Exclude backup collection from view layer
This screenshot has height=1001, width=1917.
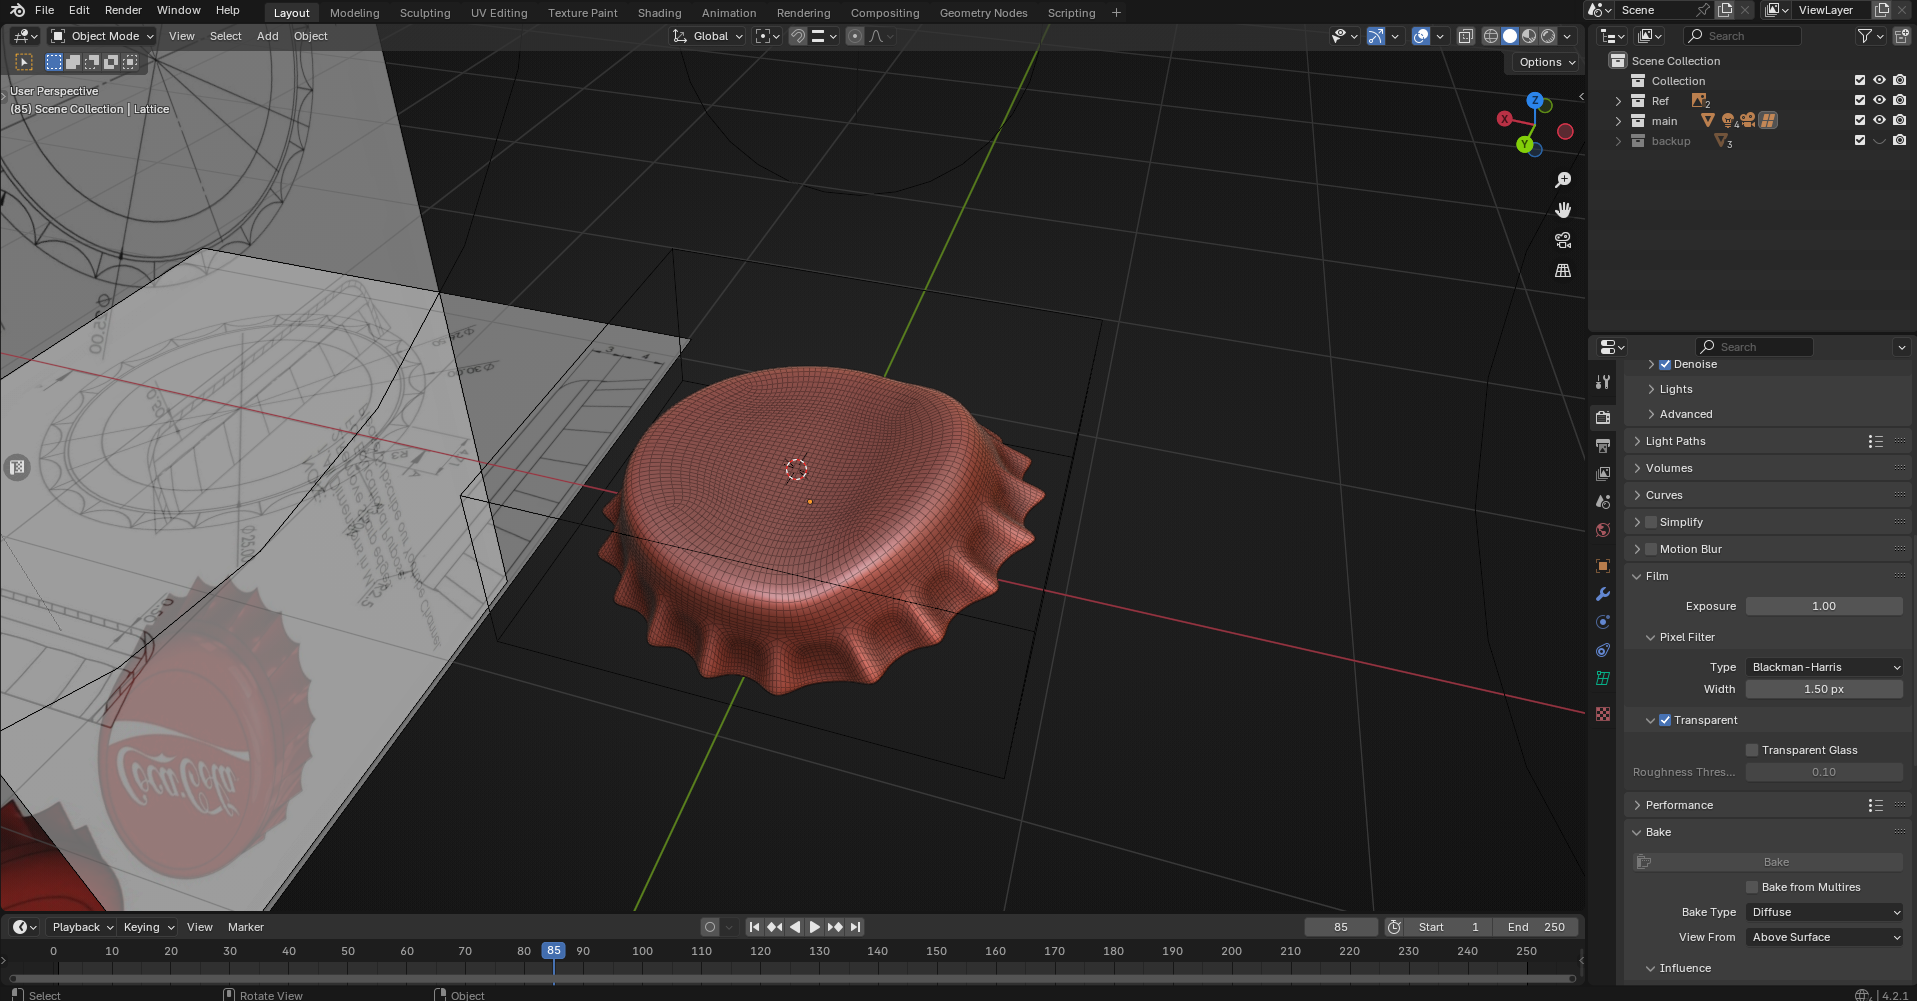pyautogui.click(x=1860, y=140)
